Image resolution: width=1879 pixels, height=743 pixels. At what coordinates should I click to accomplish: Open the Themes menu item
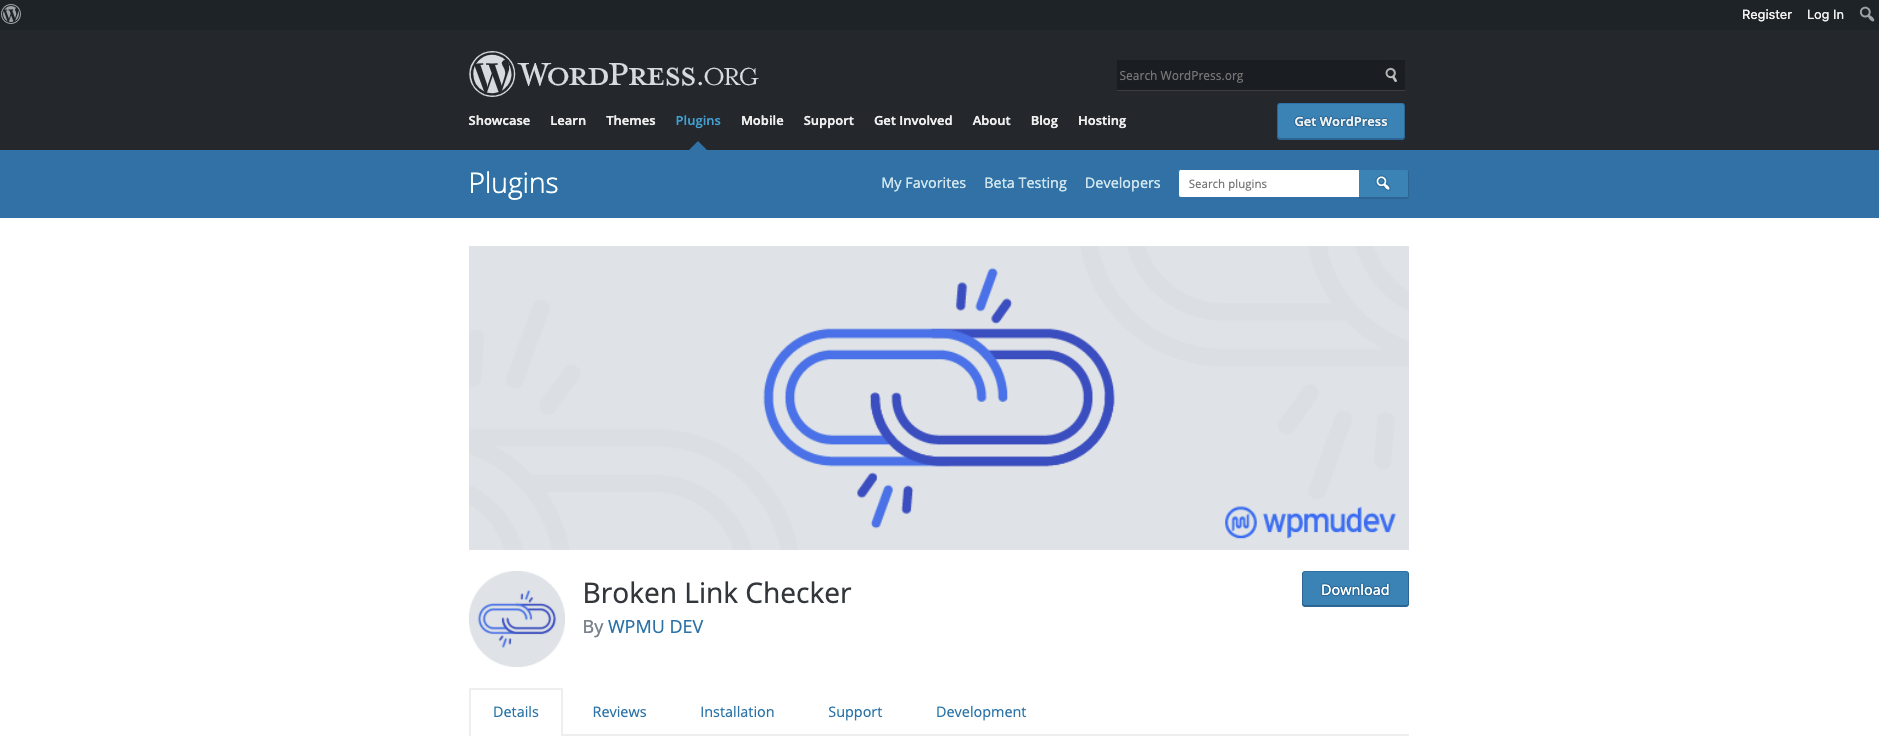tap(631, 120)
